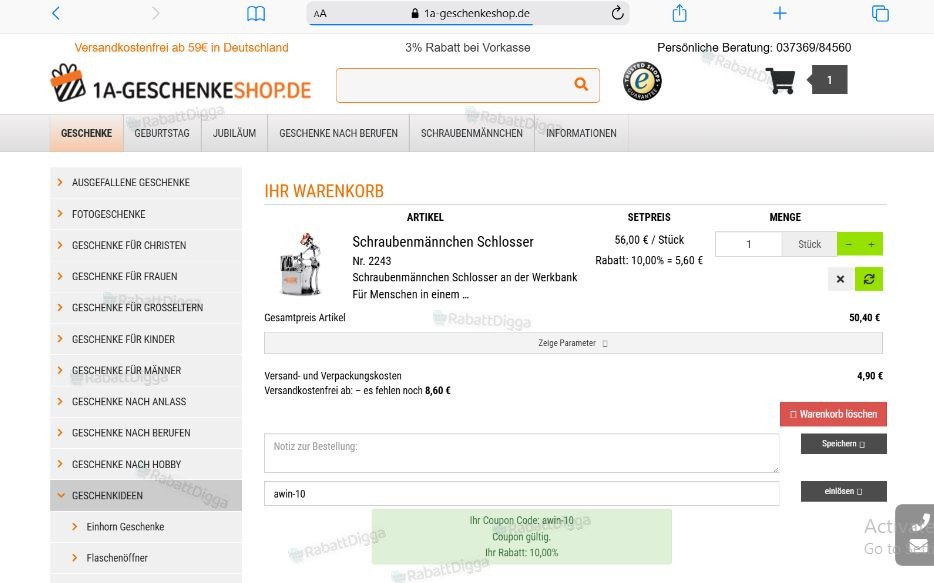Click the Schraubenmännchen Schlosser product thumbnail
This screenshot has width=934, height=583.
pyautogui.click(x=303, y=264)
